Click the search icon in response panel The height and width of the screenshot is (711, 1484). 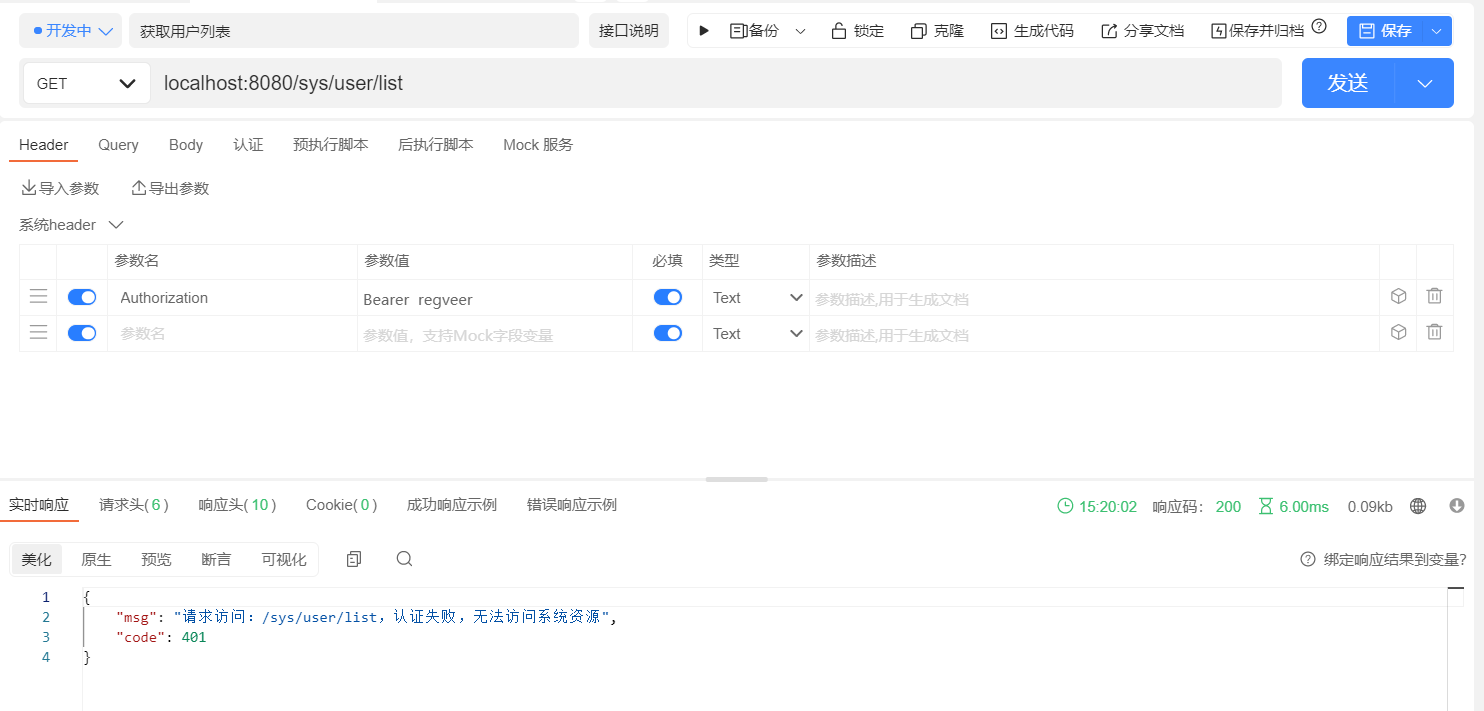(x=404, y=559)
